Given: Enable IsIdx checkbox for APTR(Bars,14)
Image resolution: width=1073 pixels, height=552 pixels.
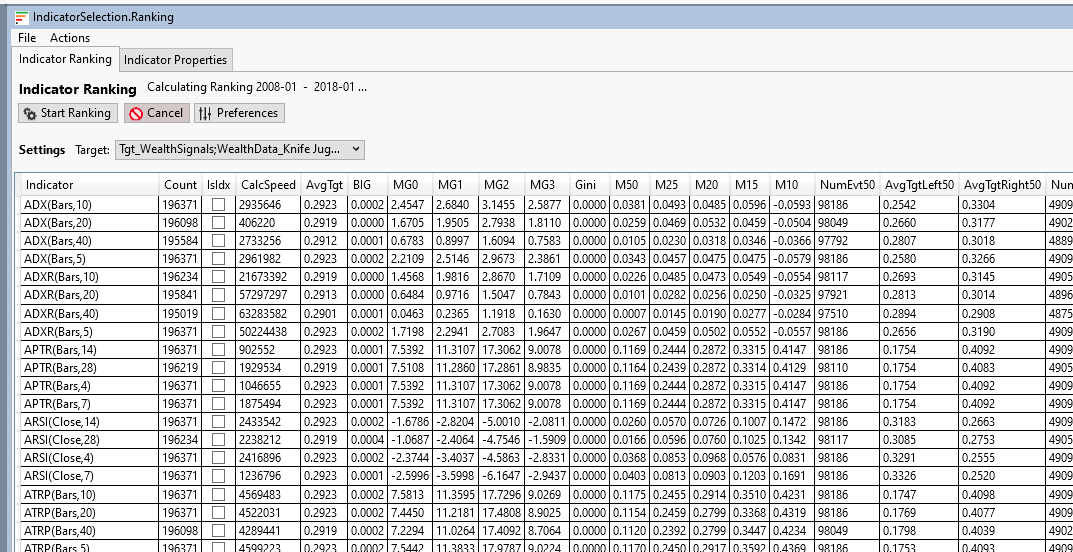Looking at the screenshot, I should click(218, 351).
